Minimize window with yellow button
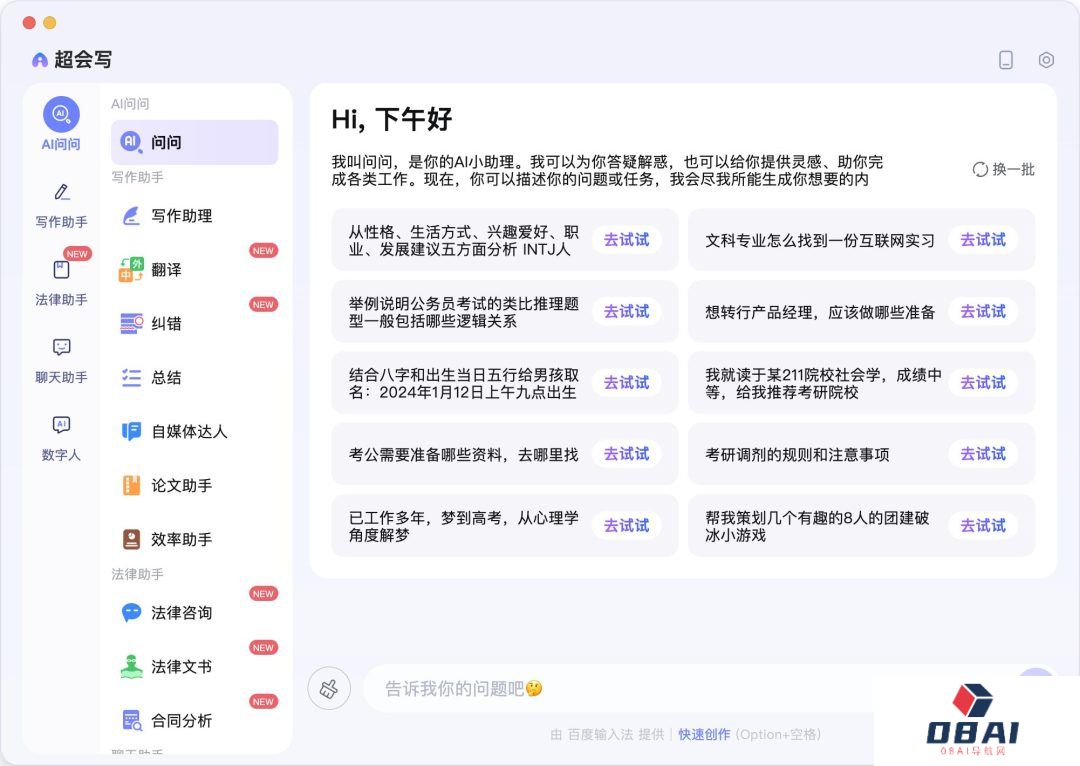 [50, 23]
